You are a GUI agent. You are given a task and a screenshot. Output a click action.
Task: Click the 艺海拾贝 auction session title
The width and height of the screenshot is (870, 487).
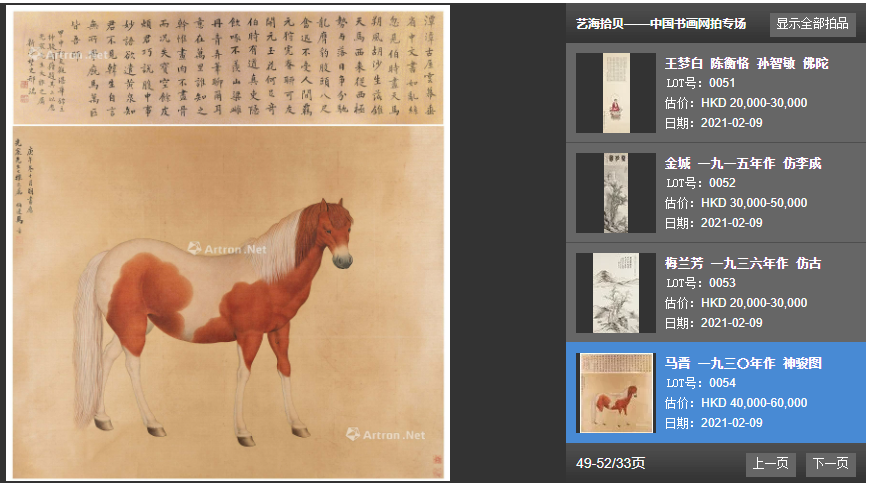click(661, 24)
